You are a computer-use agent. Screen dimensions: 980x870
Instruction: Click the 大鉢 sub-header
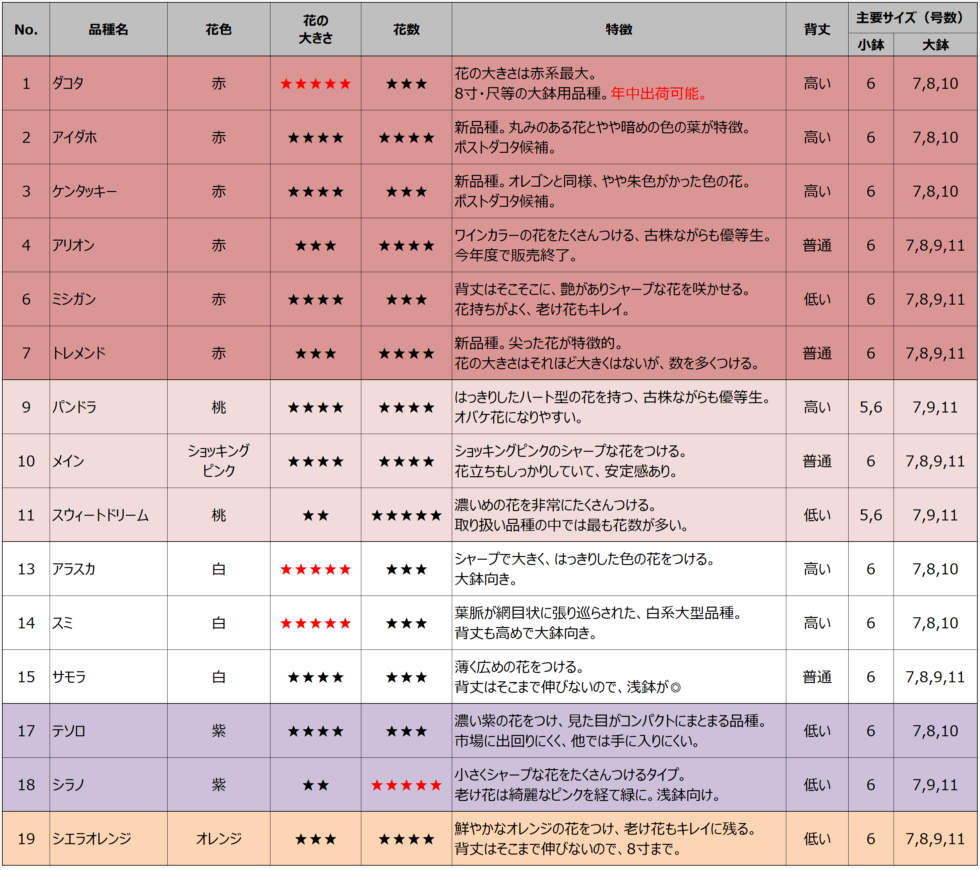[936, 44]
